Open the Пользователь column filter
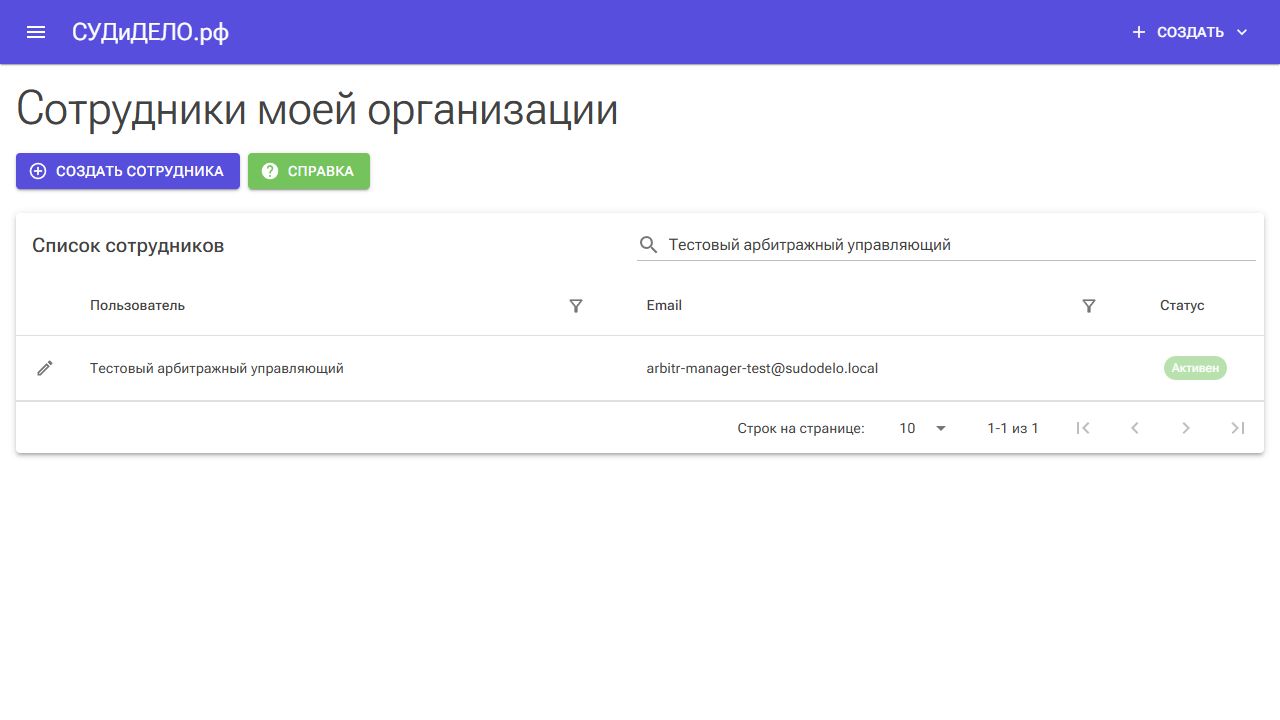This screenshot has height=720, width=1280. coord(576,306)
